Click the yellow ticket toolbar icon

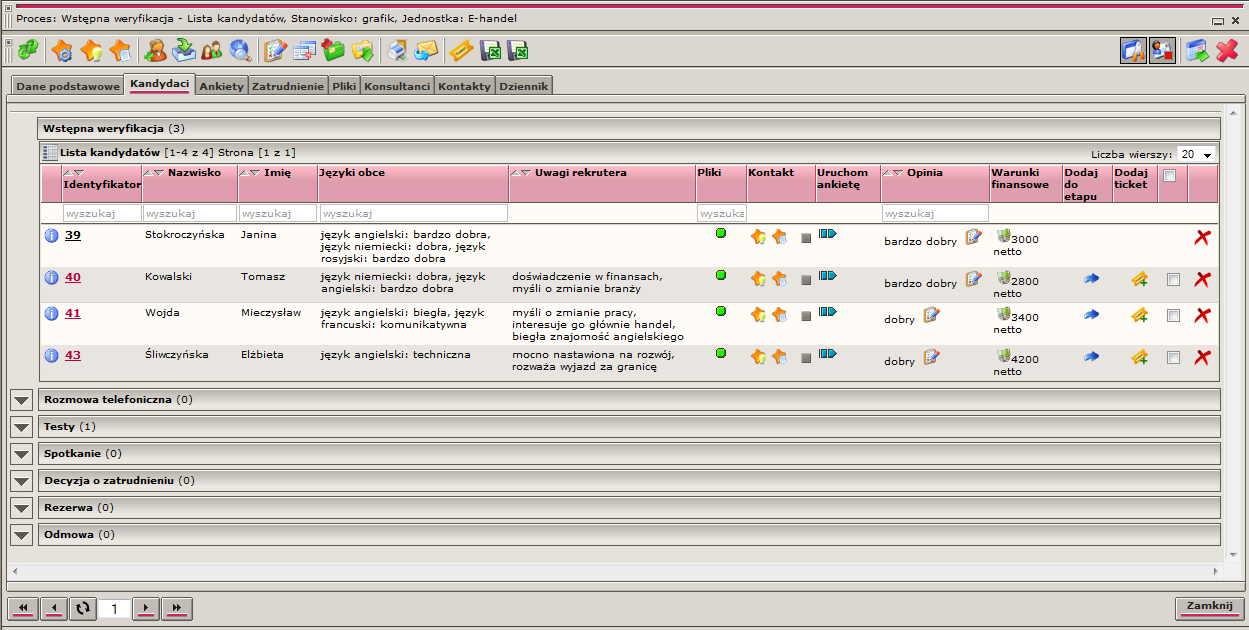tap(461, 50)
